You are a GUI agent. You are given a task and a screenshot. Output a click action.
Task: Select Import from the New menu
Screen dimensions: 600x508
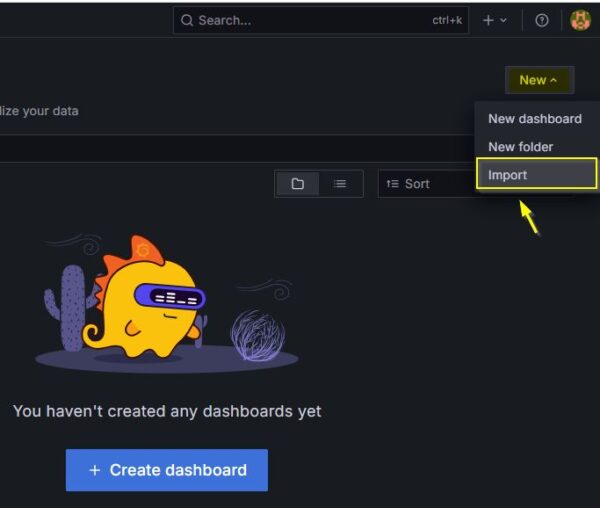(x=536, y=174)
